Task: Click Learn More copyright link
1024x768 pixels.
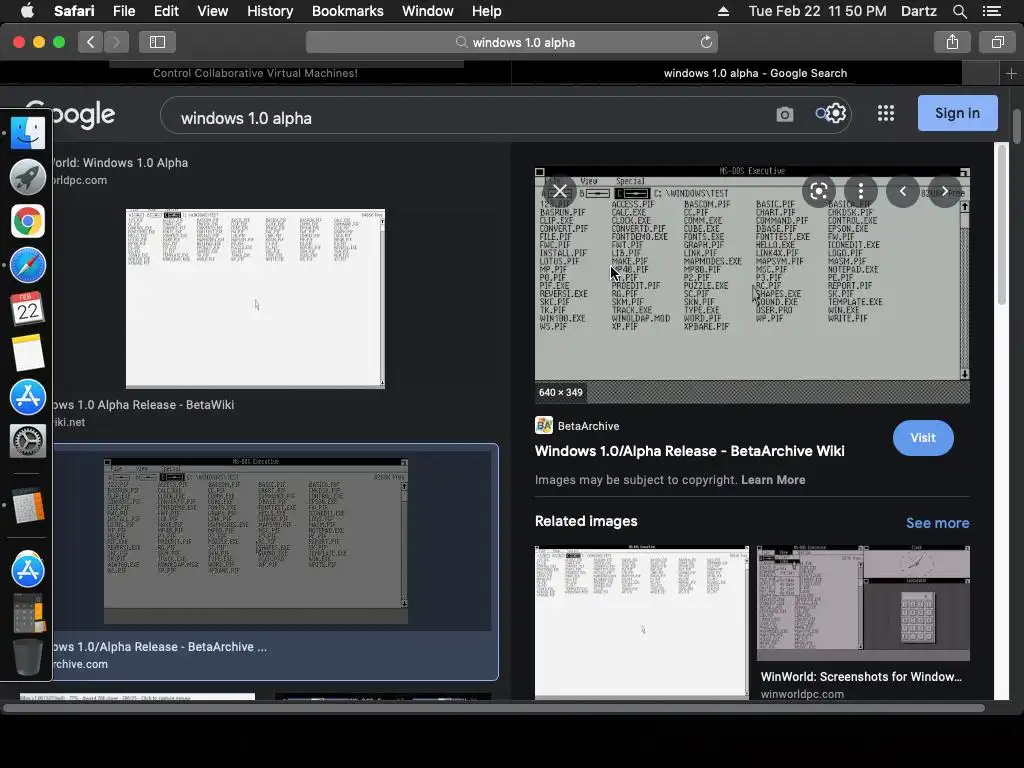Action: 773,480
